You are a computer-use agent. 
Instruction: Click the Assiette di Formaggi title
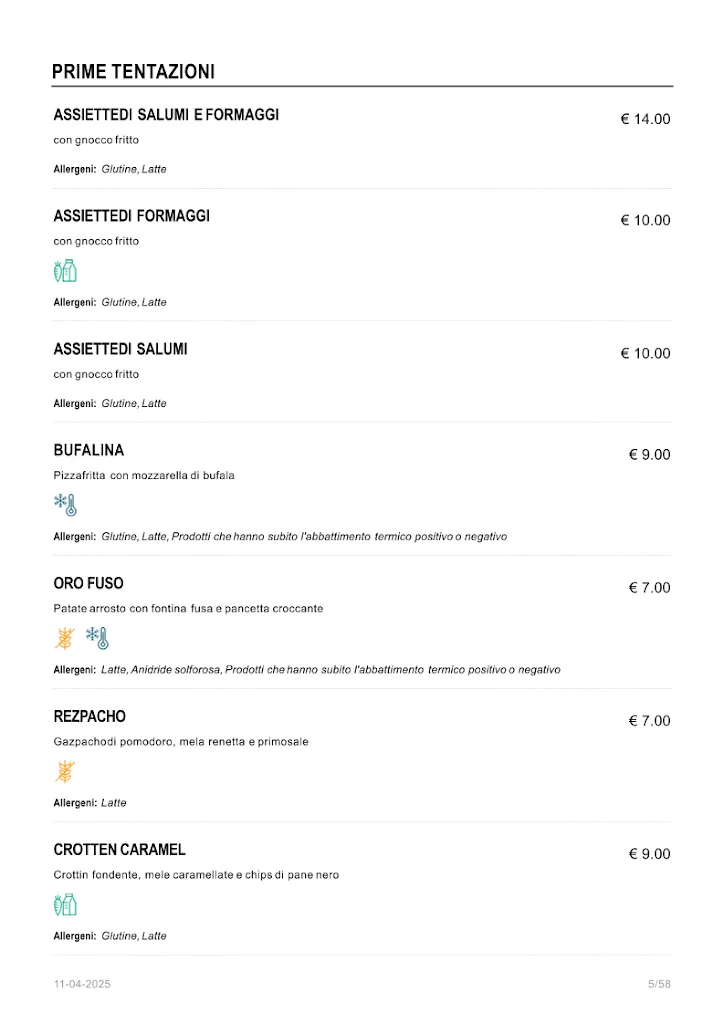point(132,216)
